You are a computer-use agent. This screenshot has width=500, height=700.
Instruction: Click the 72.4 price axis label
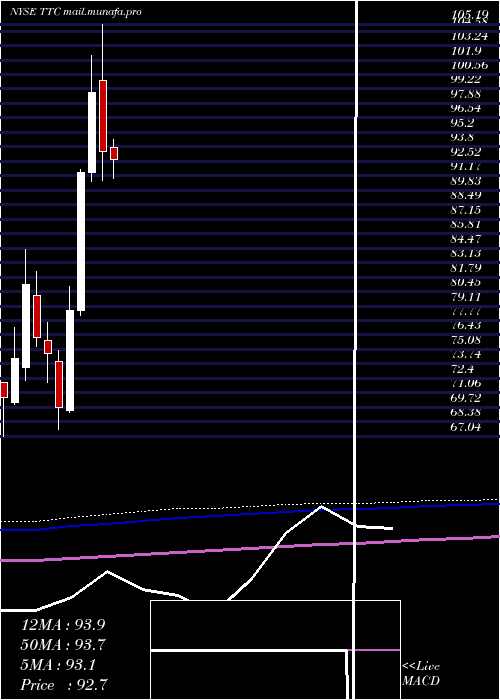(x=462, y=369)
